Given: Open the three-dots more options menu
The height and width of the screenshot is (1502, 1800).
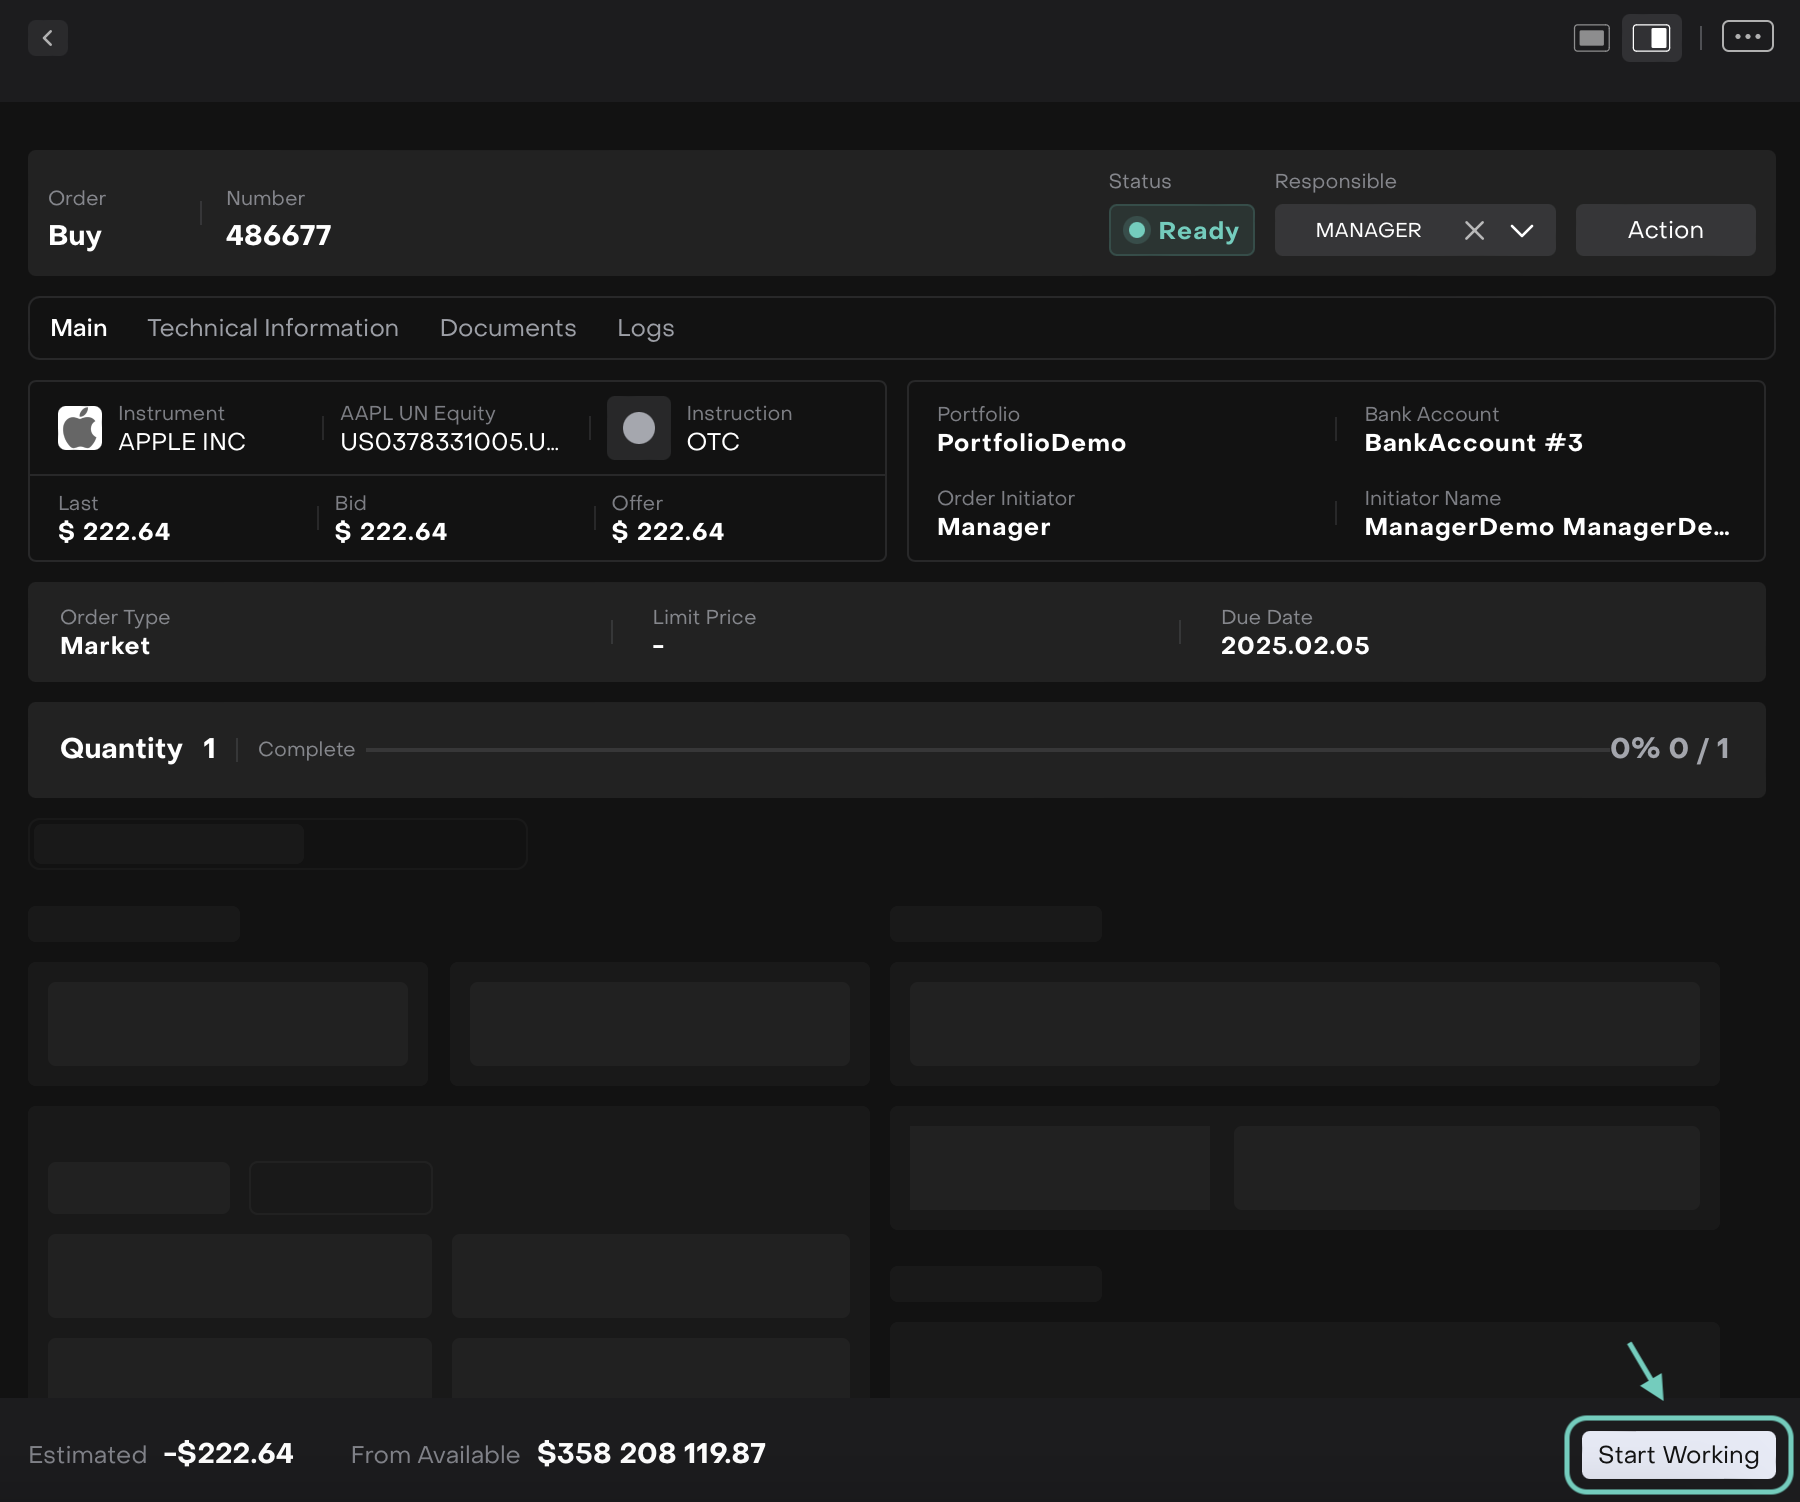Looking at the screenshot, I should click(x=1747, y=37).
